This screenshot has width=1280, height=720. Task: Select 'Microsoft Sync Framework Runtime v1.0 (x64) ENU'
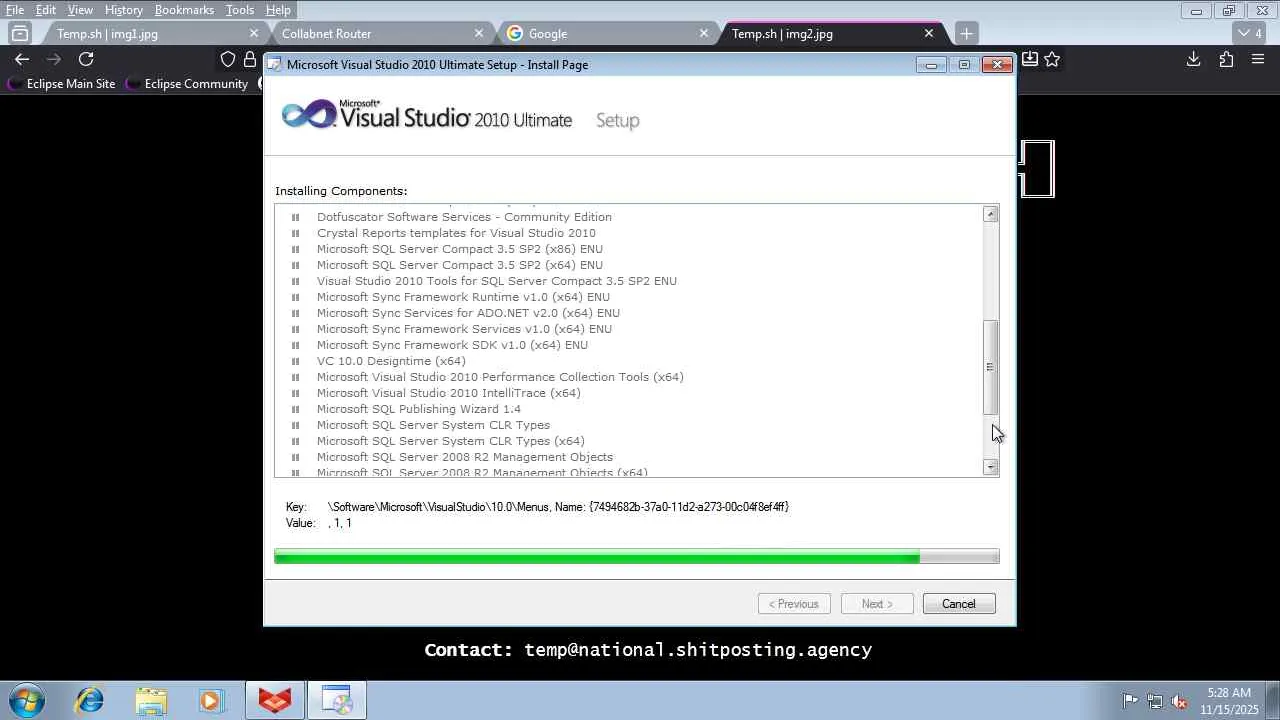(x=463, y=297)
